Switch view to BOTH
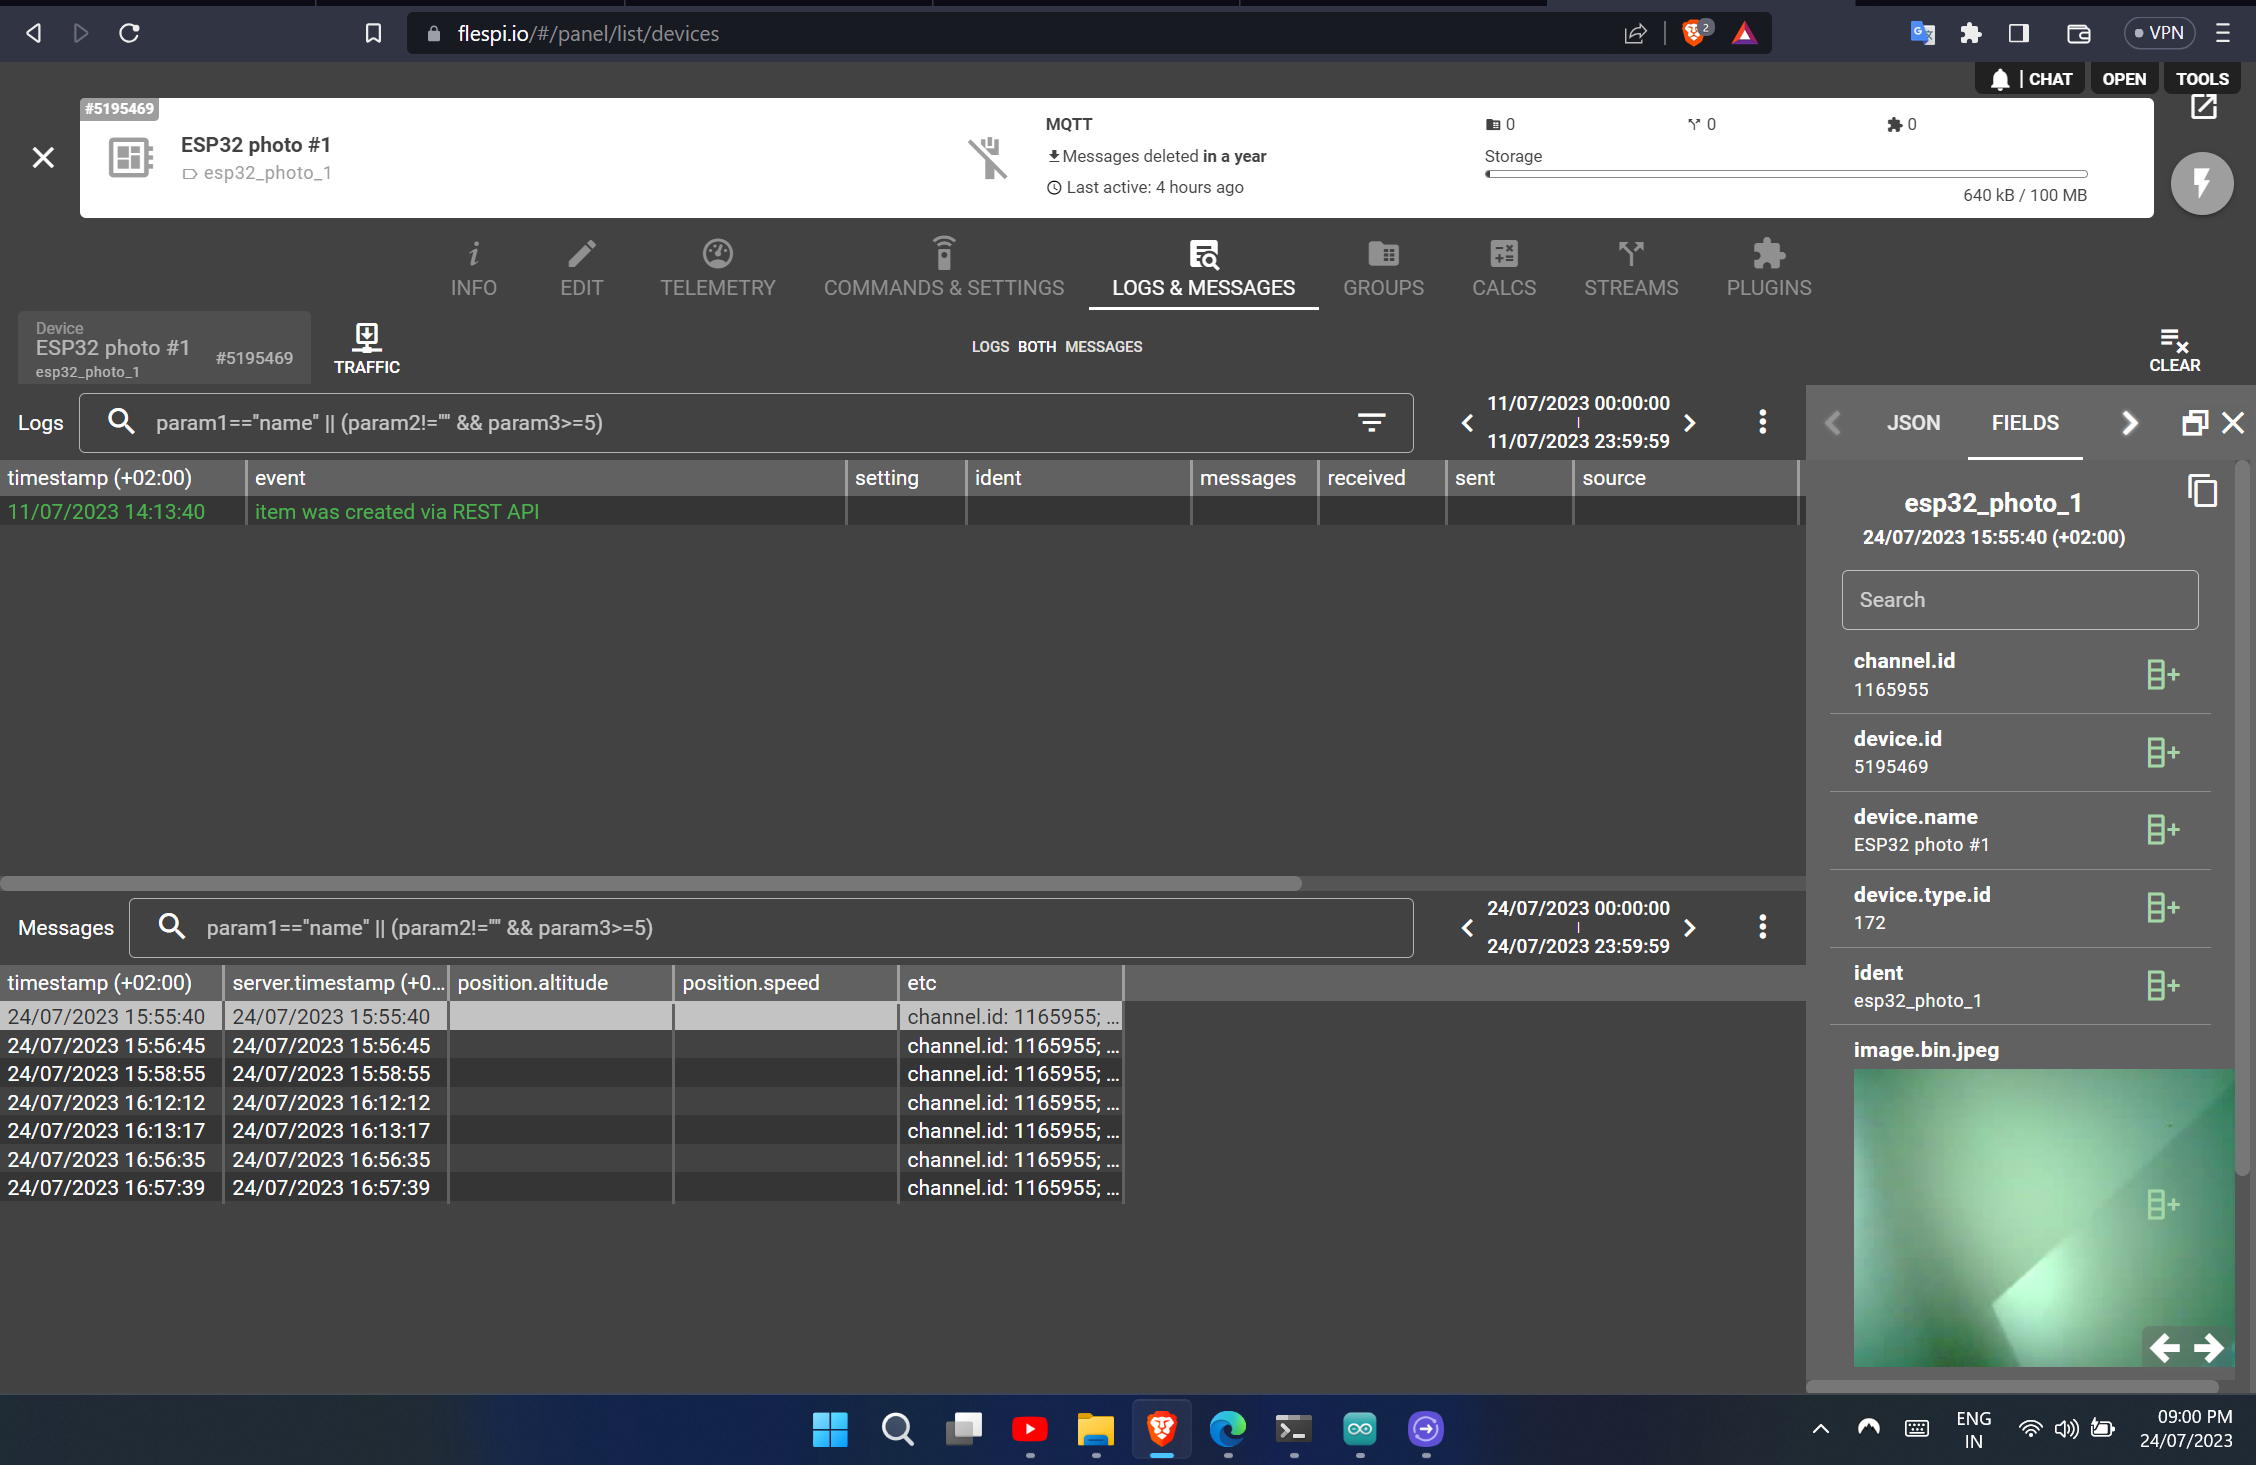Image resolution: width=2256 pixels, height=1465 pixels. 1037,347
